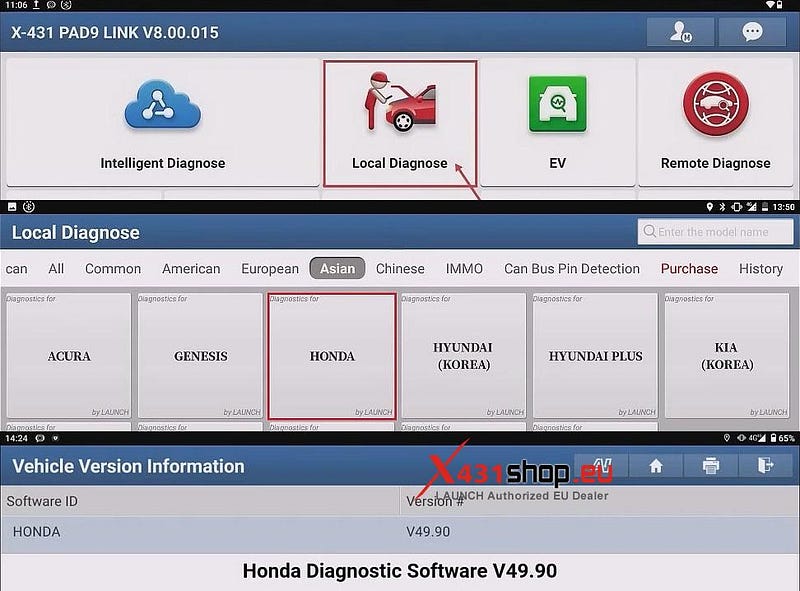
Task: Tap the location icon in 14:24 status bar
Action: tap(727, 438)
